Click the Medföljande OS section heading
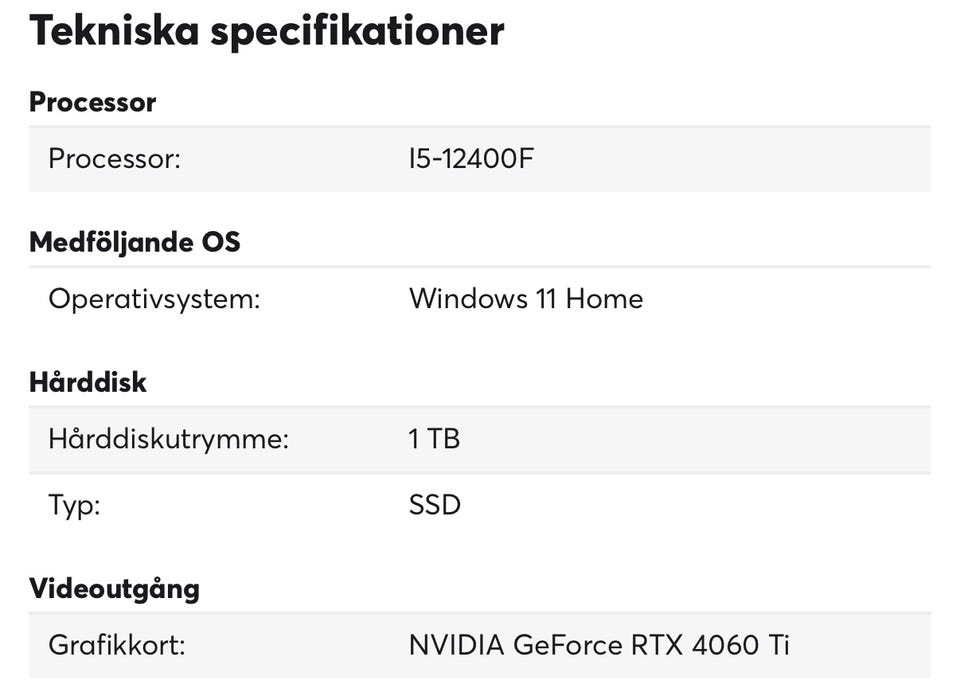Viewport: 960px width, 696px height. pos(134,242)
